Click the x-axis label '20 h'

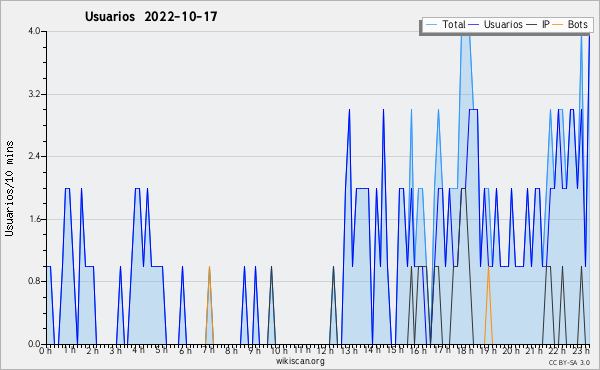511,351
